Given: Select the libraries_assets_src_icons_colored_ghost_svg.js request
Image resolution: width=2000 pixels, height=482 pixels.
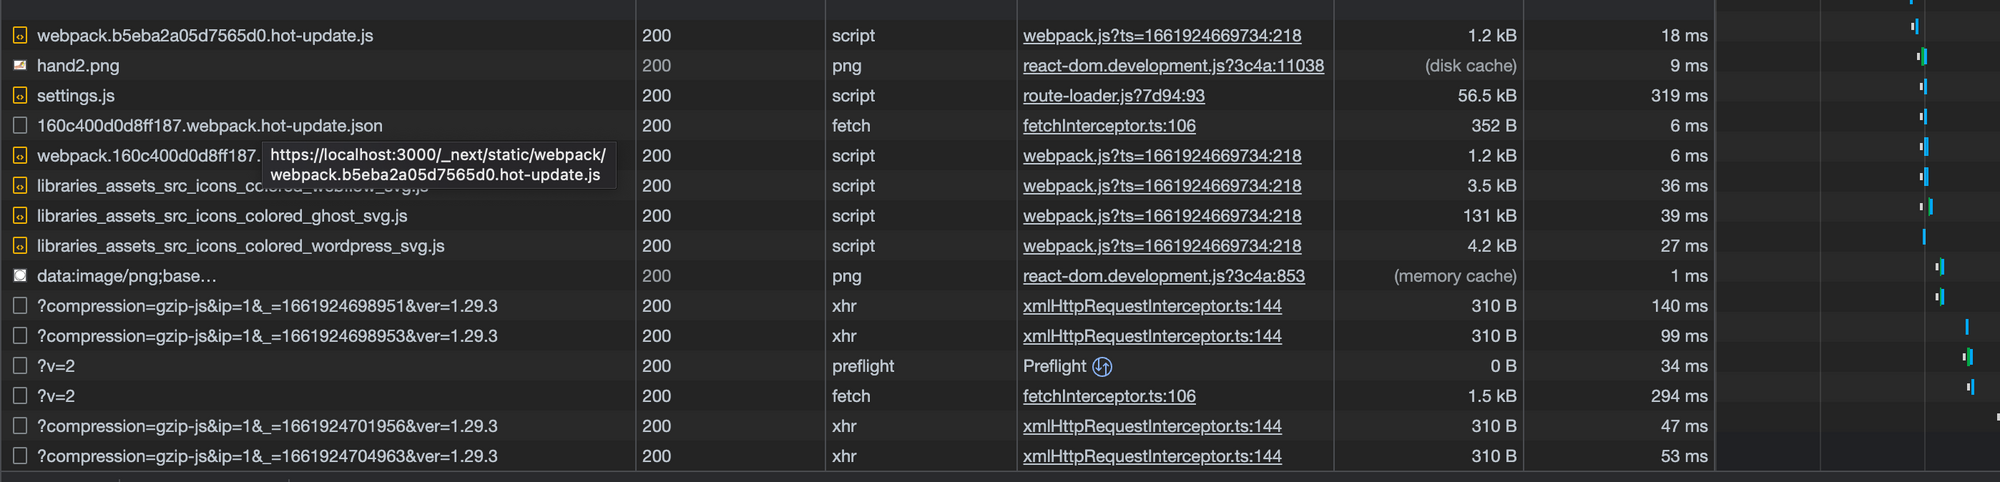Looking at the screenshot, I should [222, 216].
